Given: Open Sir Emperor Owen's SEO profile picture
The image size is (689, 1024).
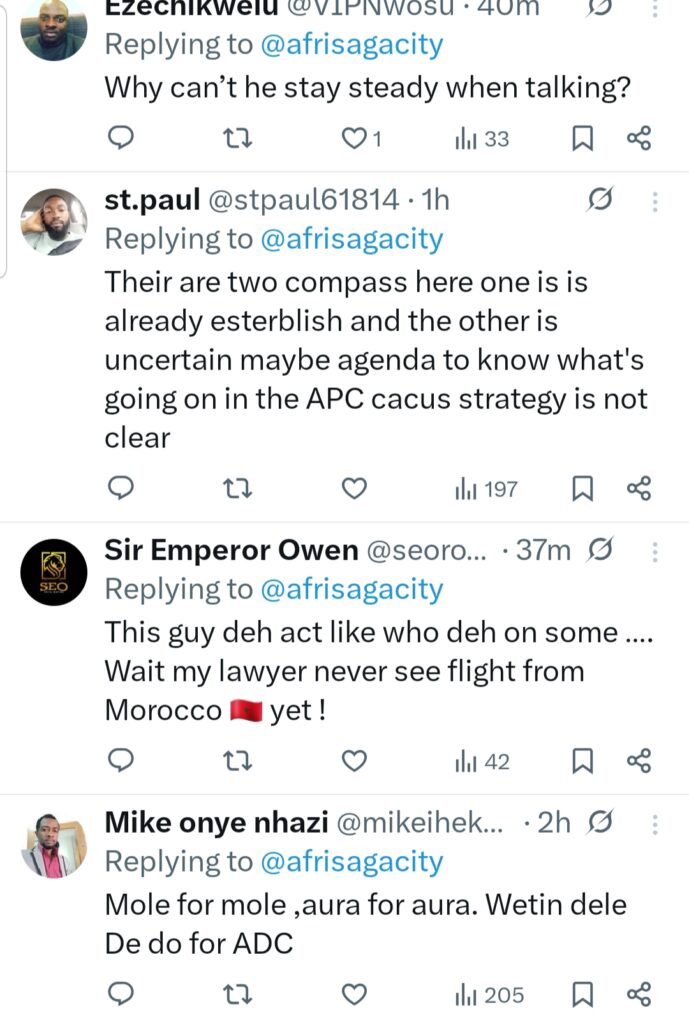Looking at the screenshot, I should click(54, 572).
